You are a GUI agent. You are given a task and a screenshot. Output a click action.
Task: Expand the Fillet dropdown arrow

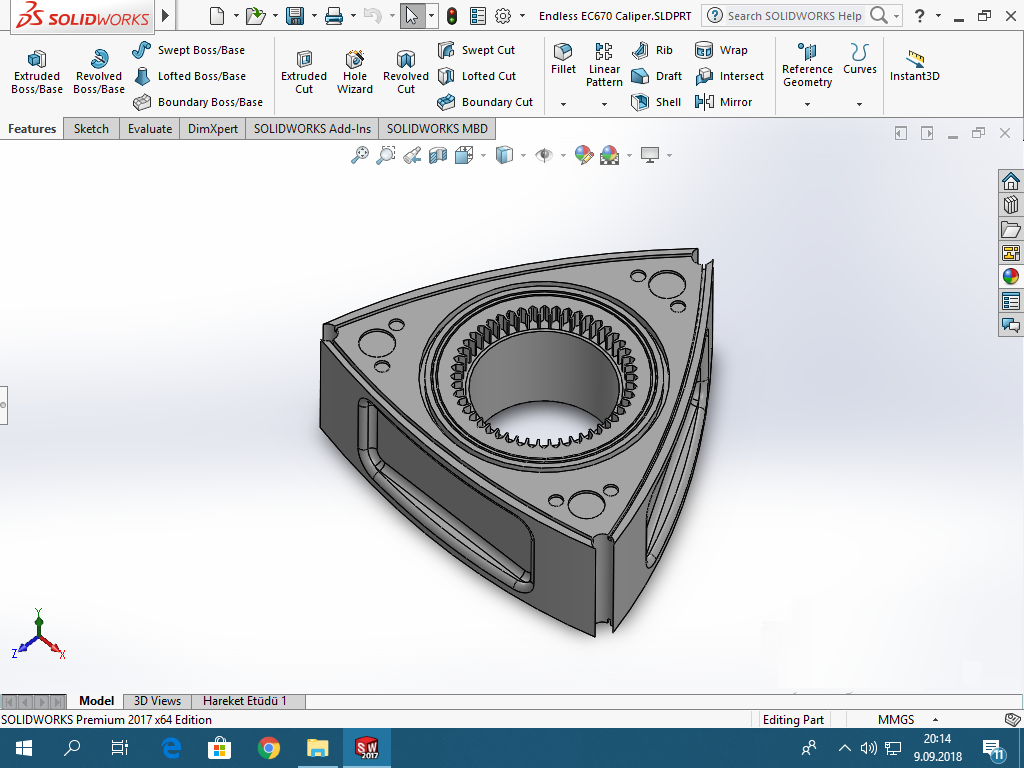click(563, 104)
